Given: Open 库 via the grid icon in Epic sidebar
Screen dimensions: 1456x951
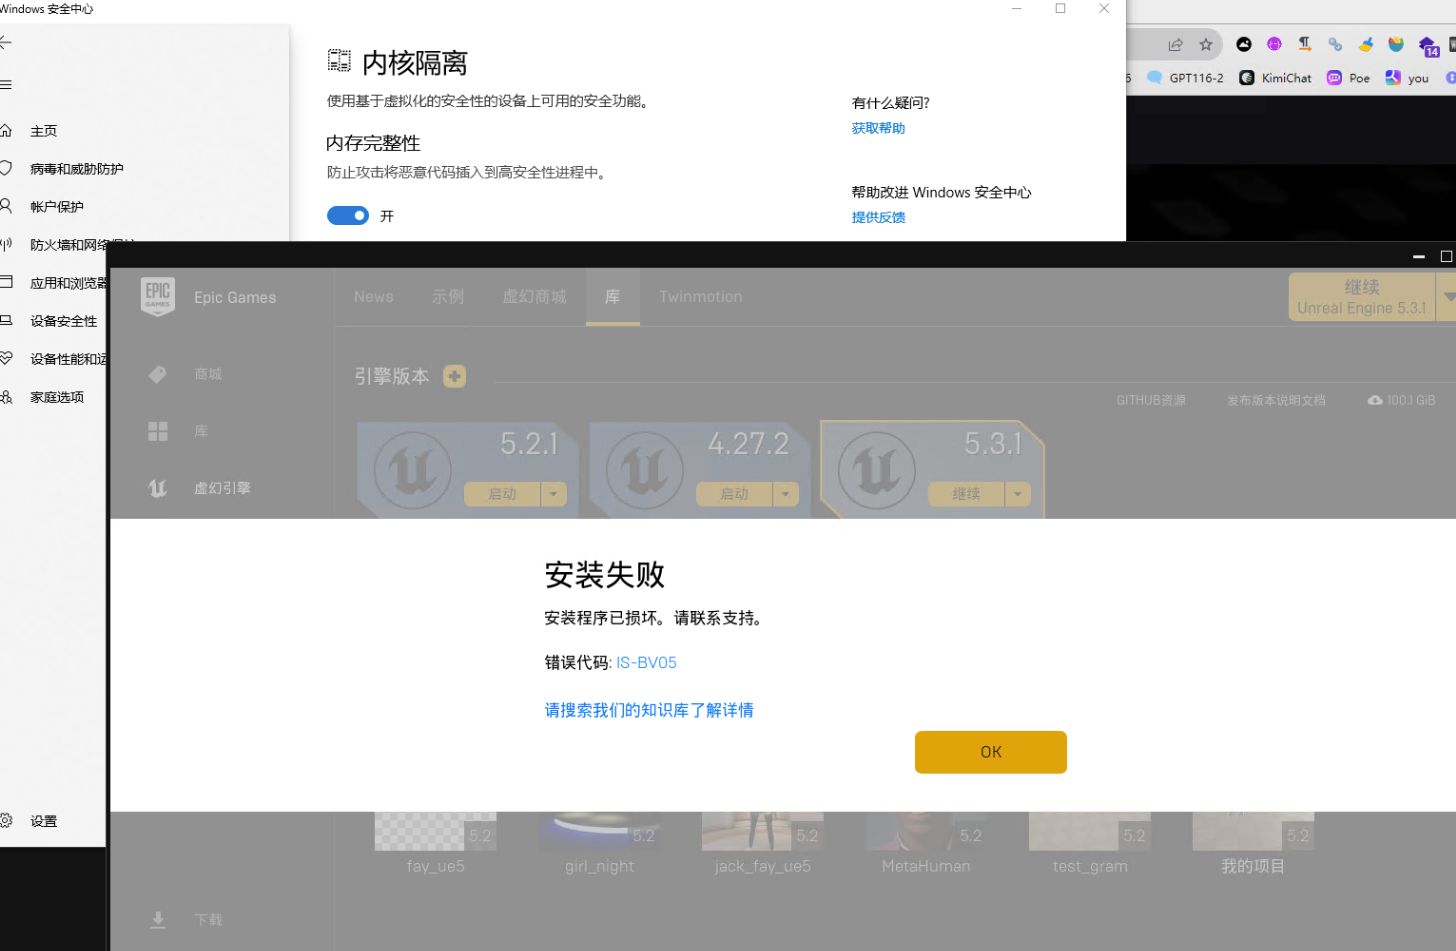Looking at the screenshot, I should click(x=158, y=431).
